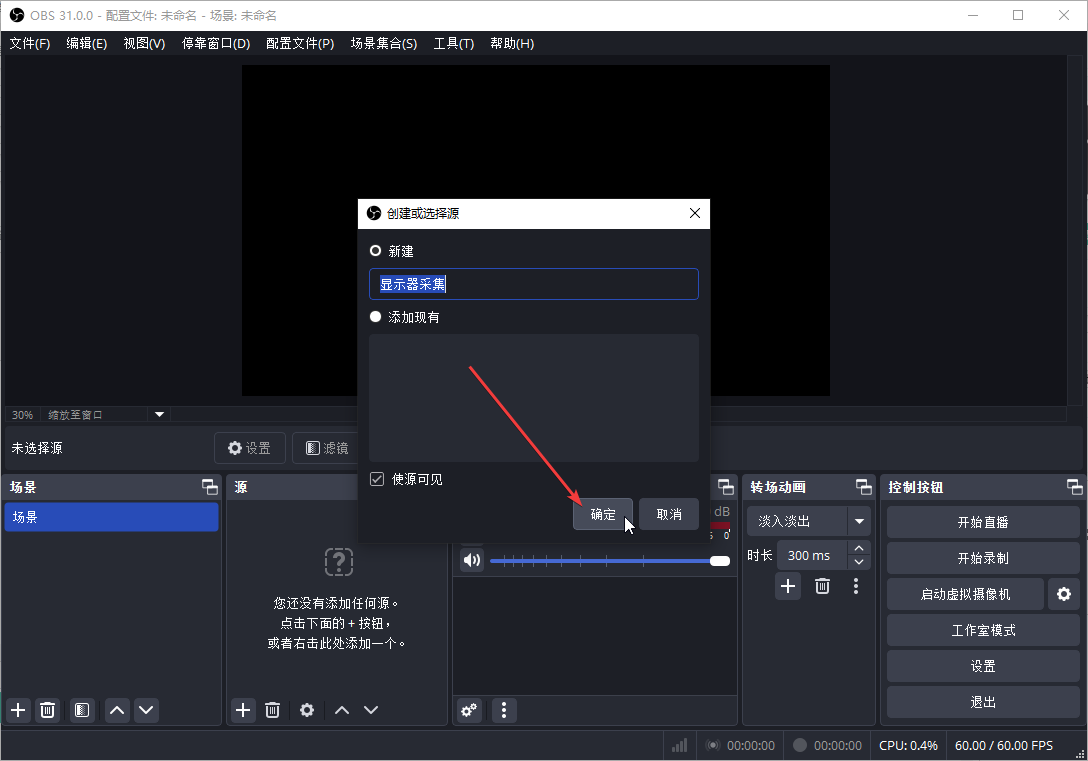Open the 场景集合(S) menu
The height and width of the screenshot is (761, 1088).
click(x=383, y=44)
